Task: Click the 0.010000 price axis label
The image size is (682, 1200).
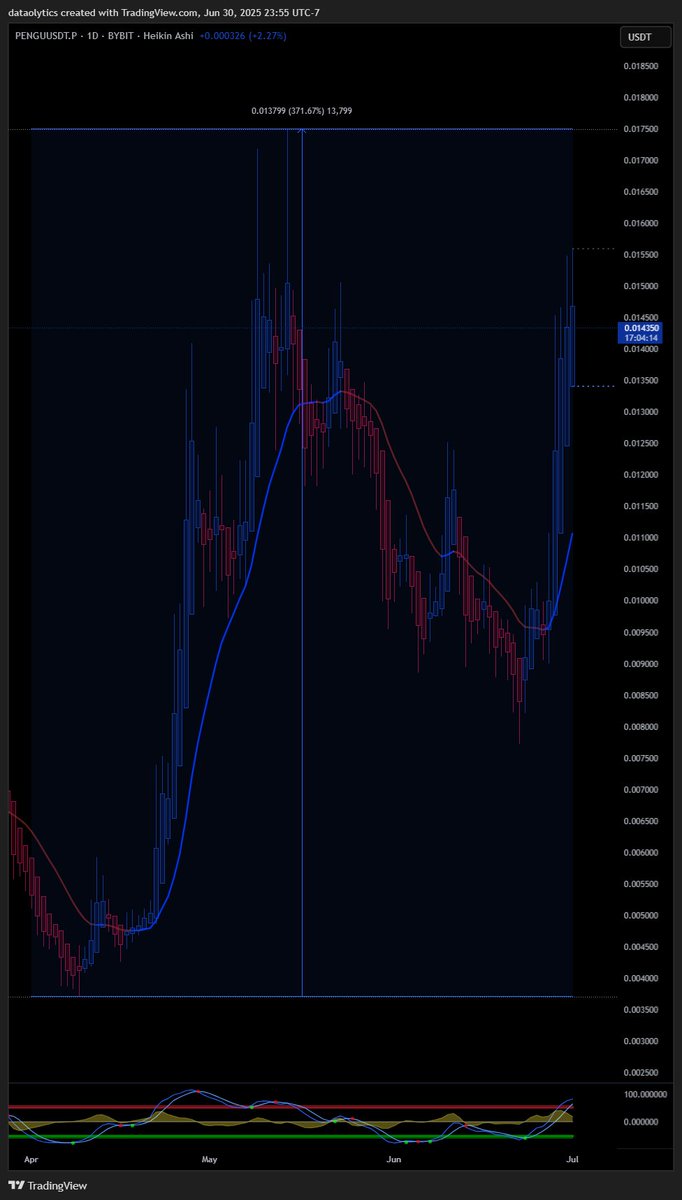Action: [x=641, y=601]
